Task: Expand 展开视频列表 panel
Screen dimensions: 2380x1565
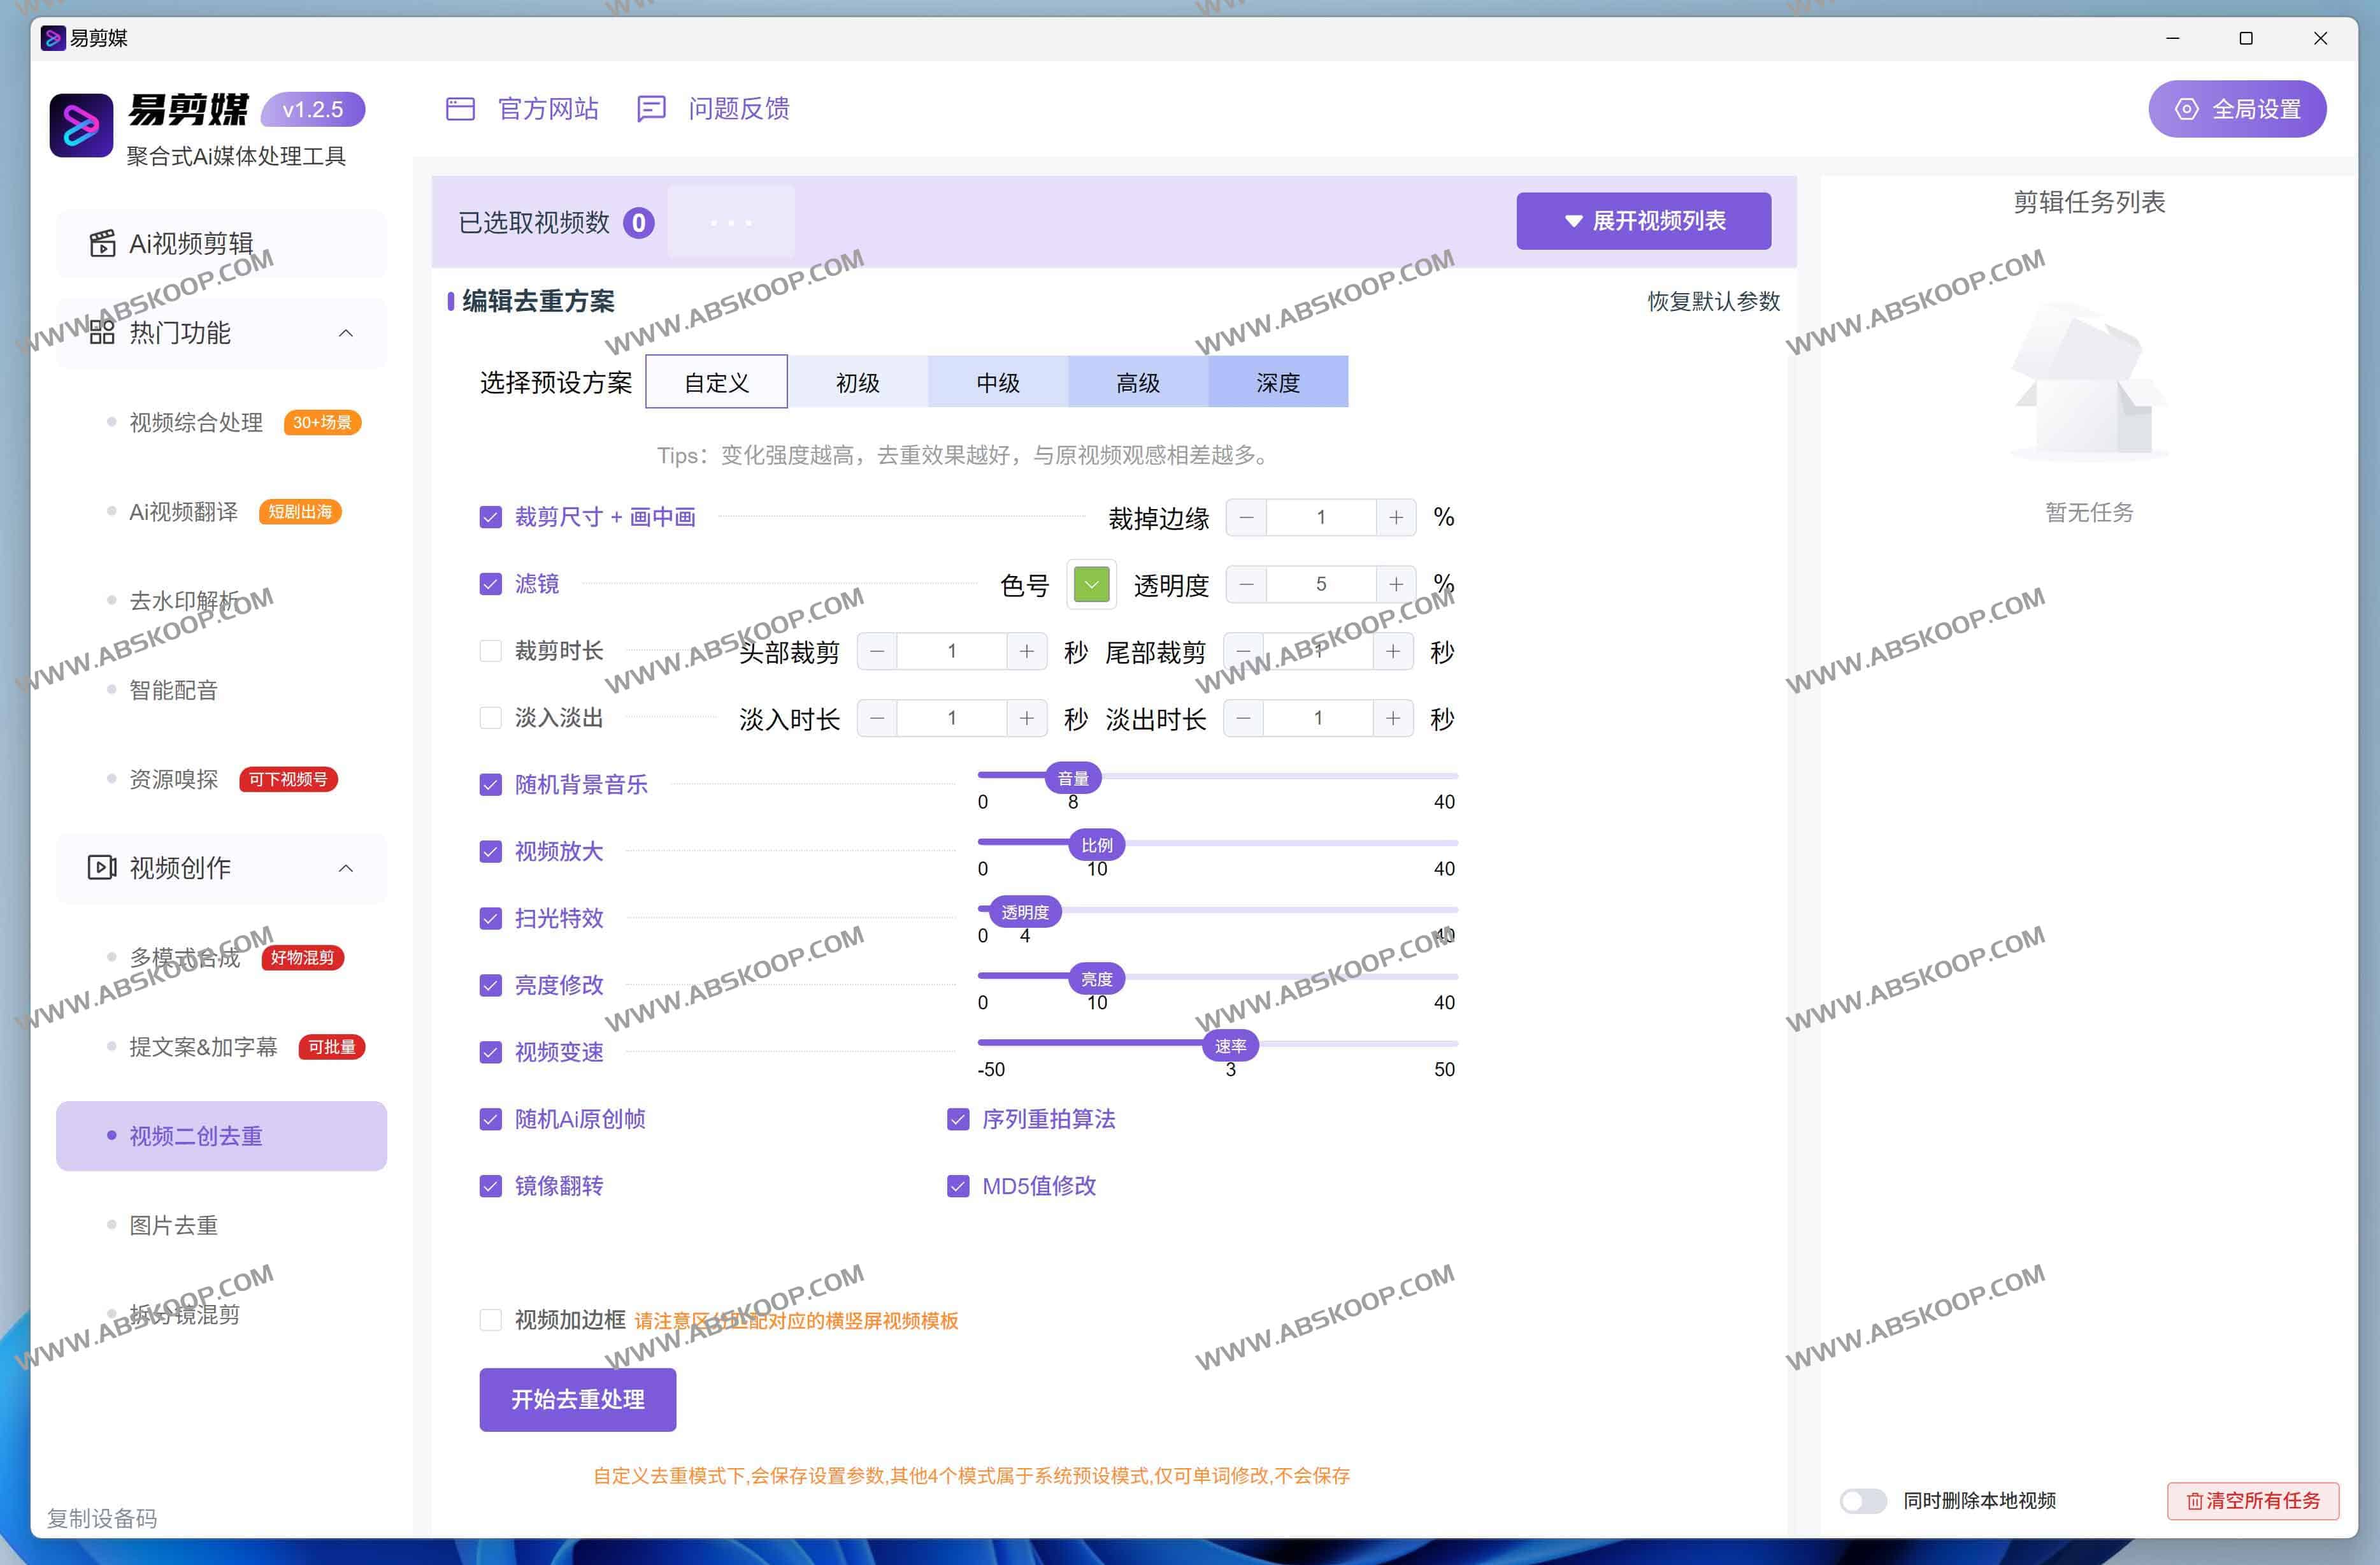Action: [1643, 221]
